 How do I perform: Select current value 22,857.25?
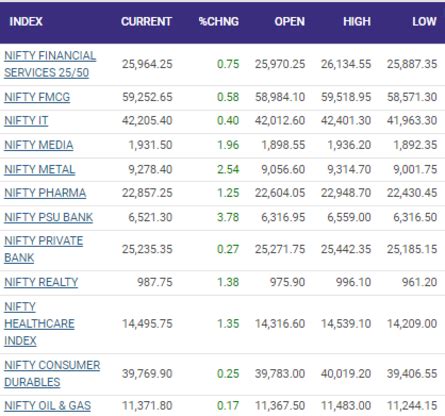coord(147,193)
